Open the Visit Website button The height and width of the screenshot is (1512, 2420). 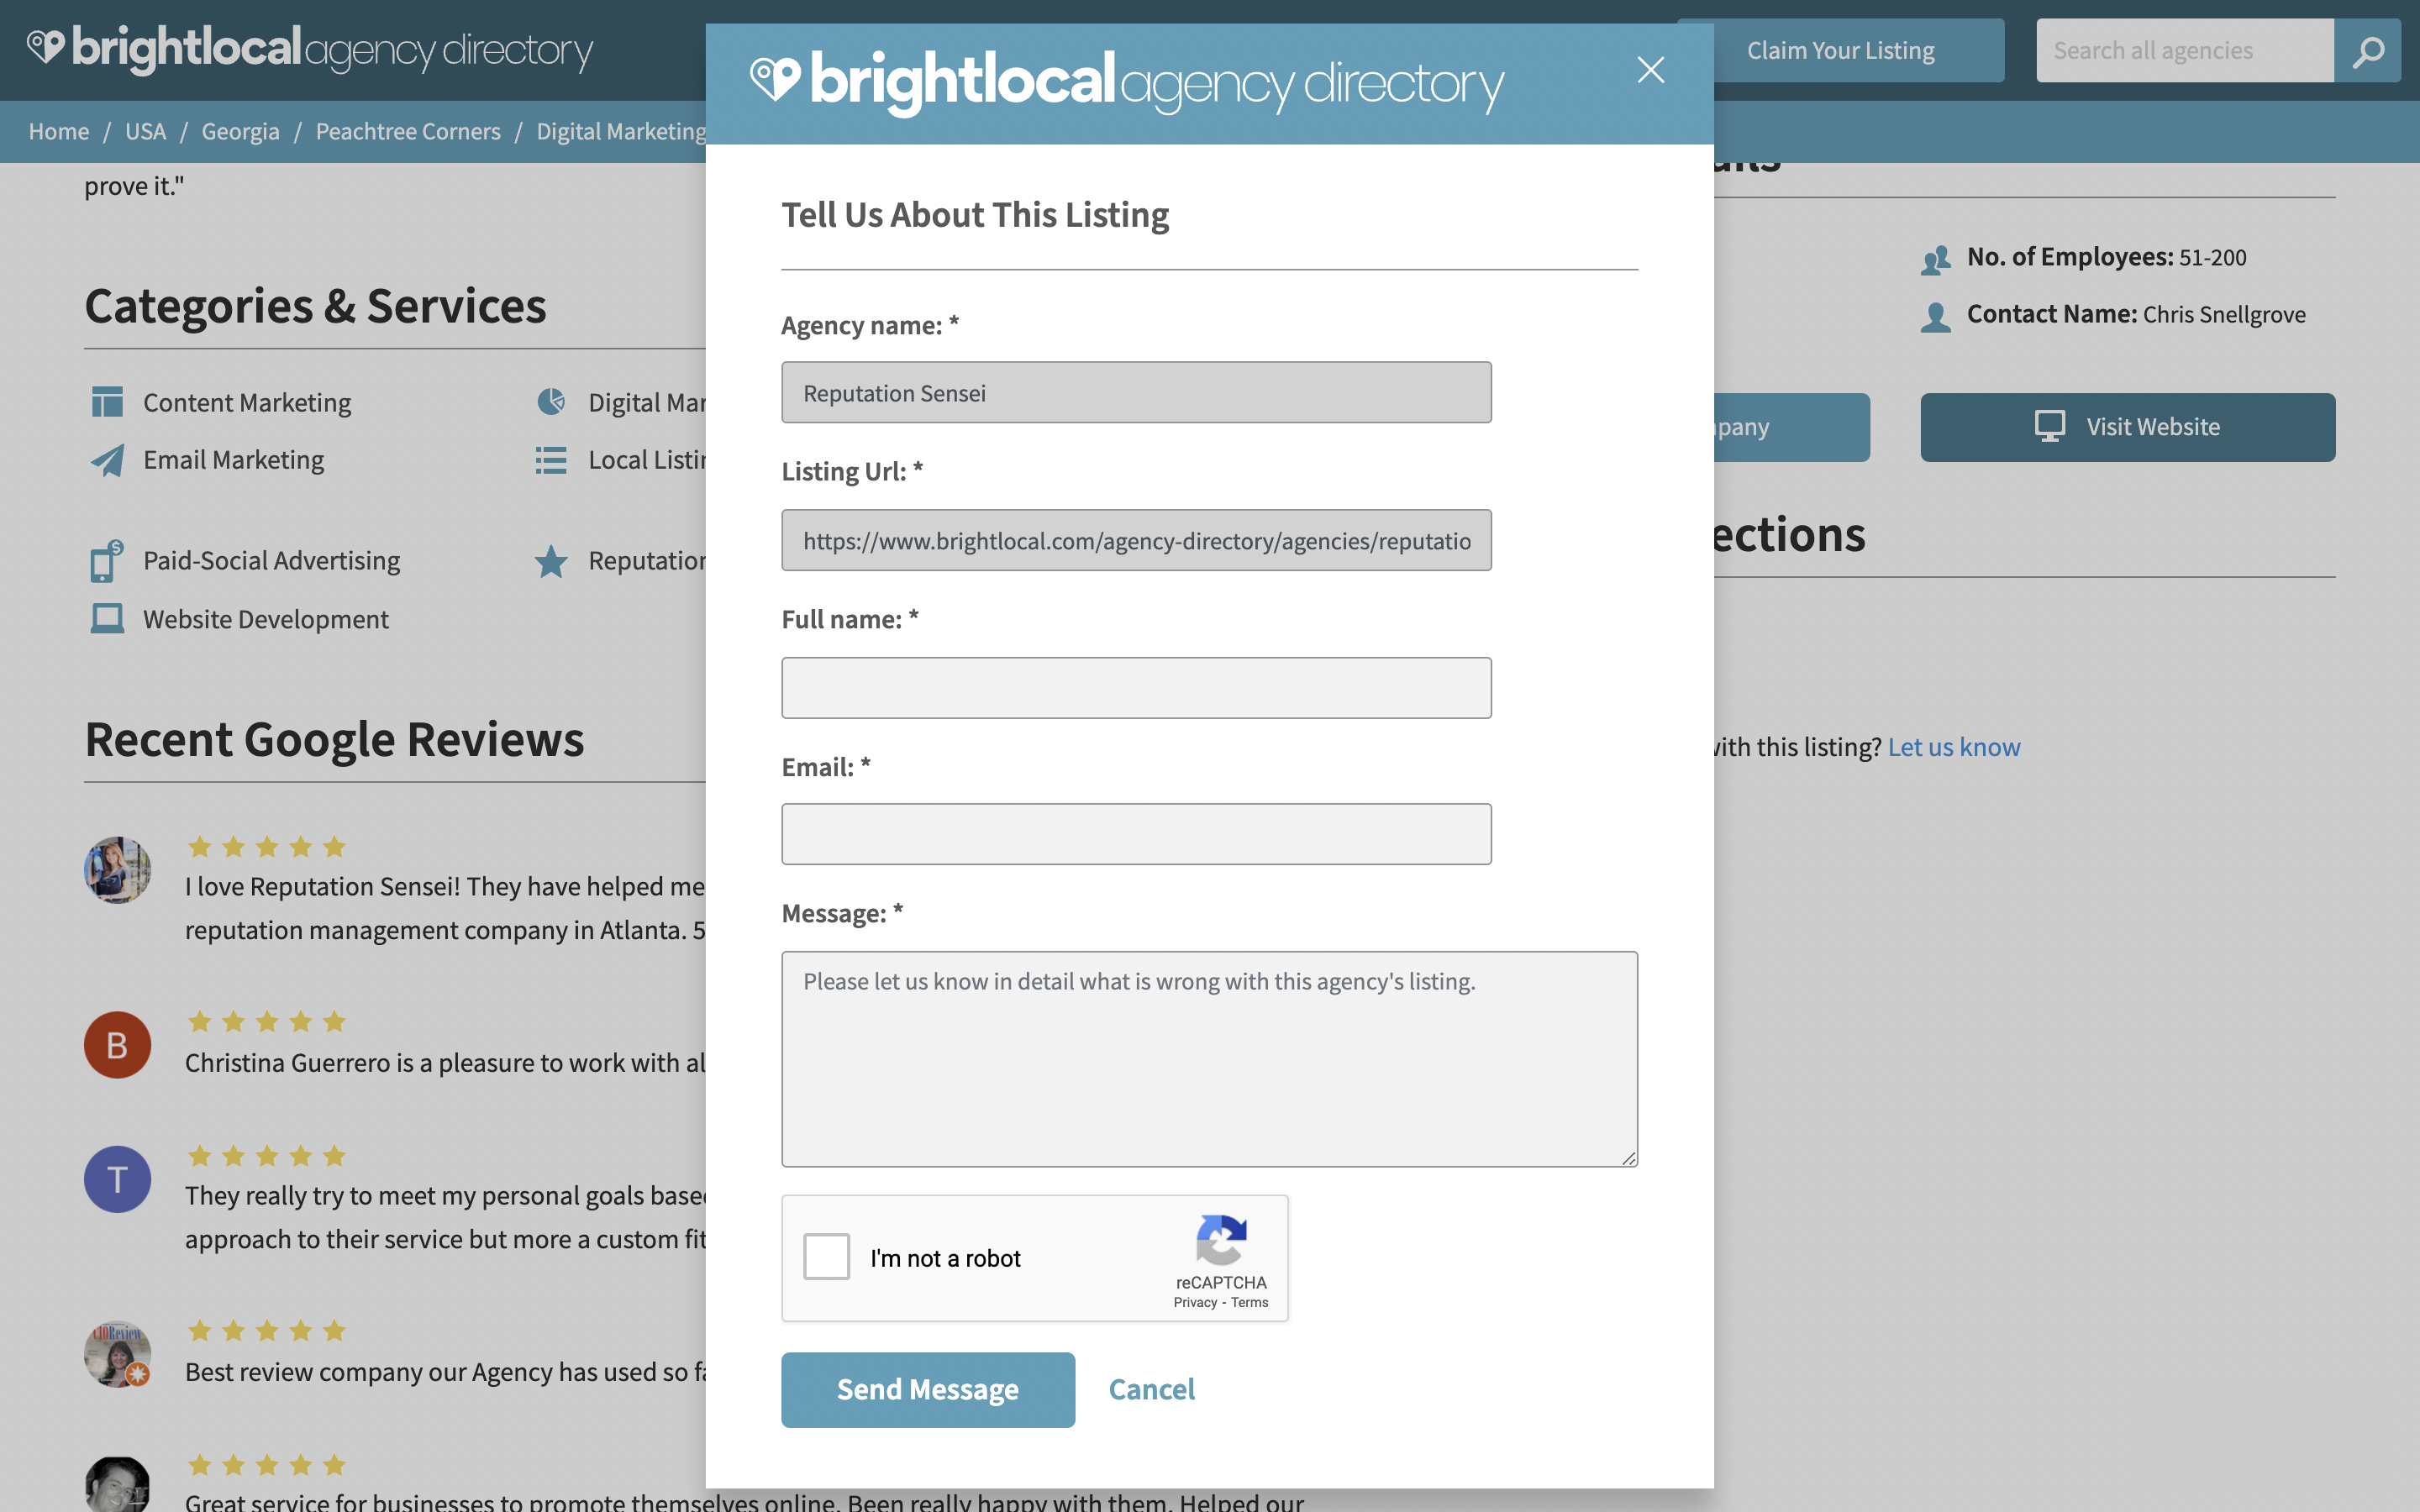coord(2127,427)
